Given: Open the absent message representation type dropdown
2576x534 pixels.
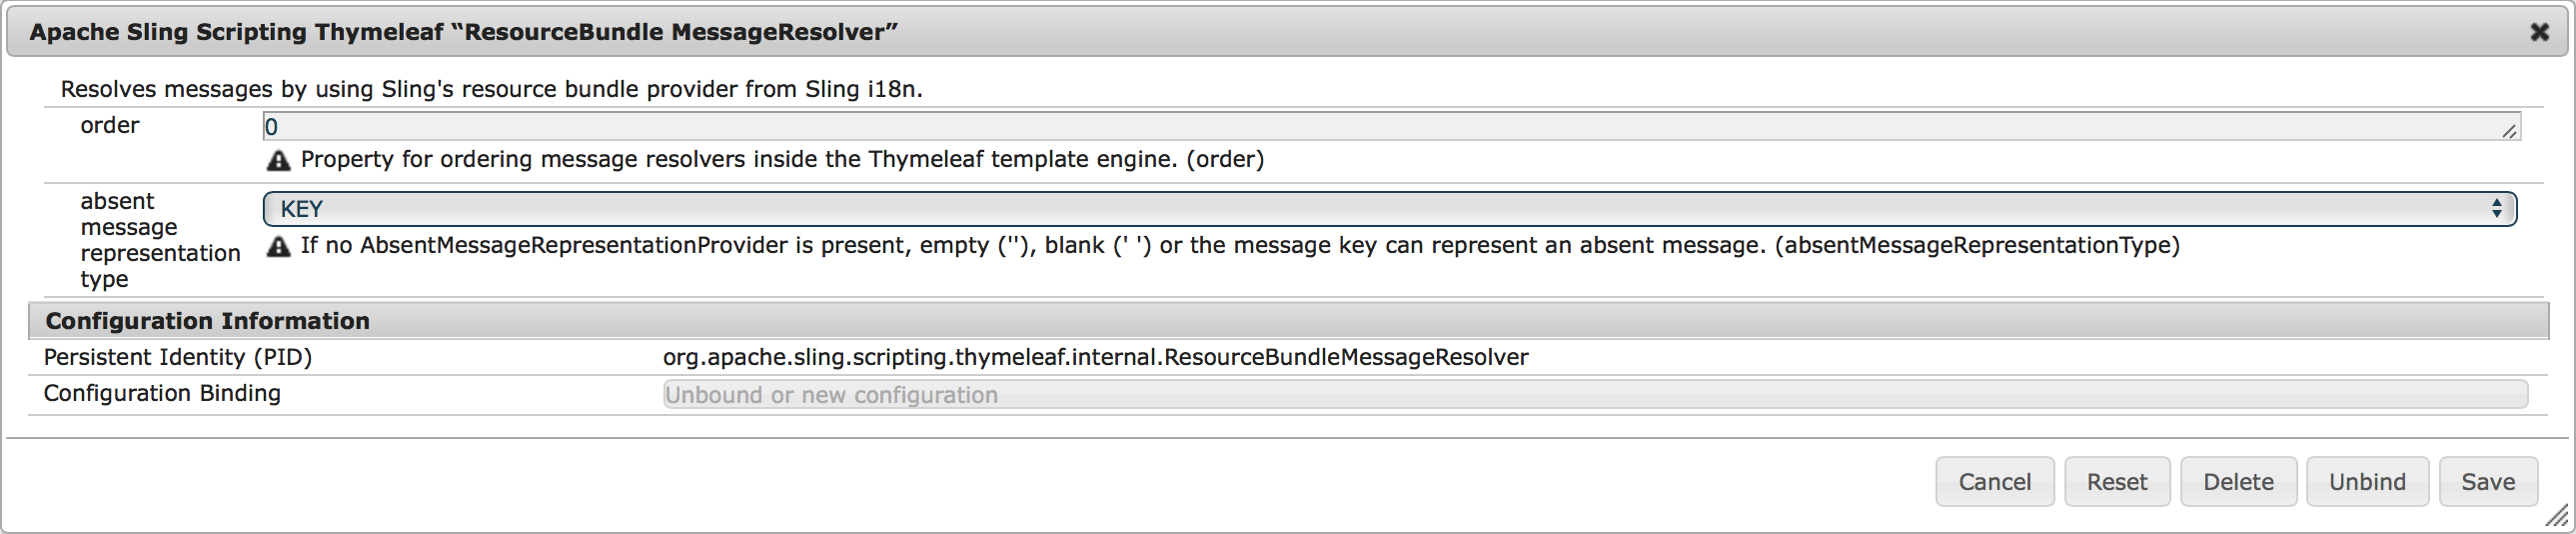Looking at the screenshot, I should click(x=1389, y=209).
